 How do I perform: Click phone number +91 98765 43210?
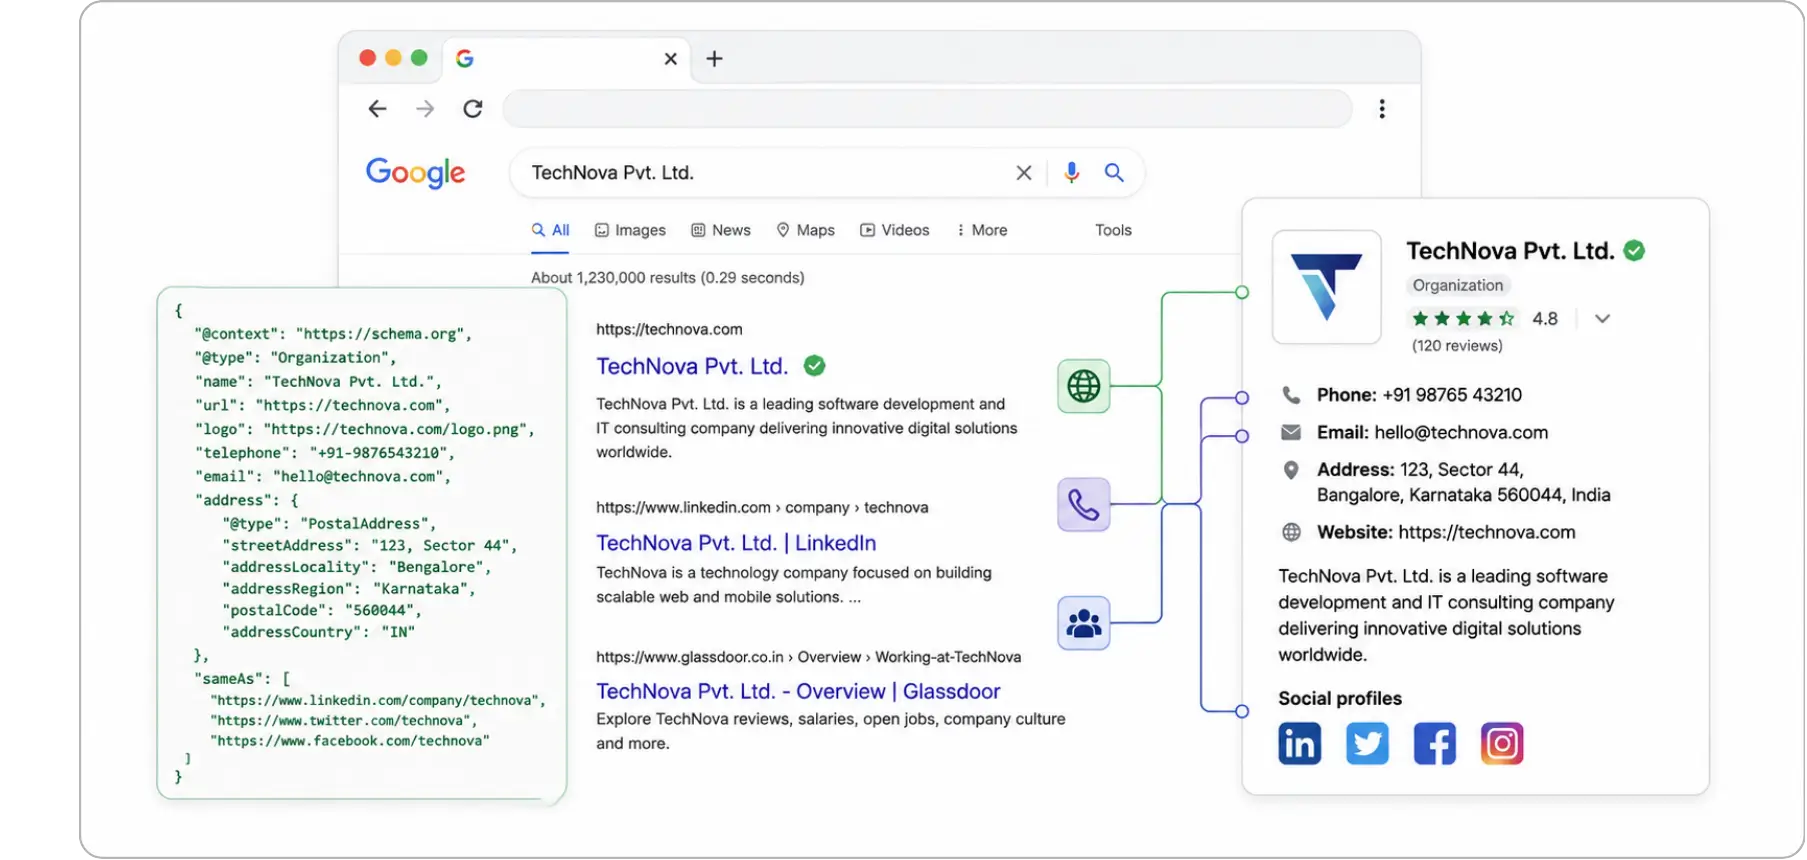[x=1452, y=395]
